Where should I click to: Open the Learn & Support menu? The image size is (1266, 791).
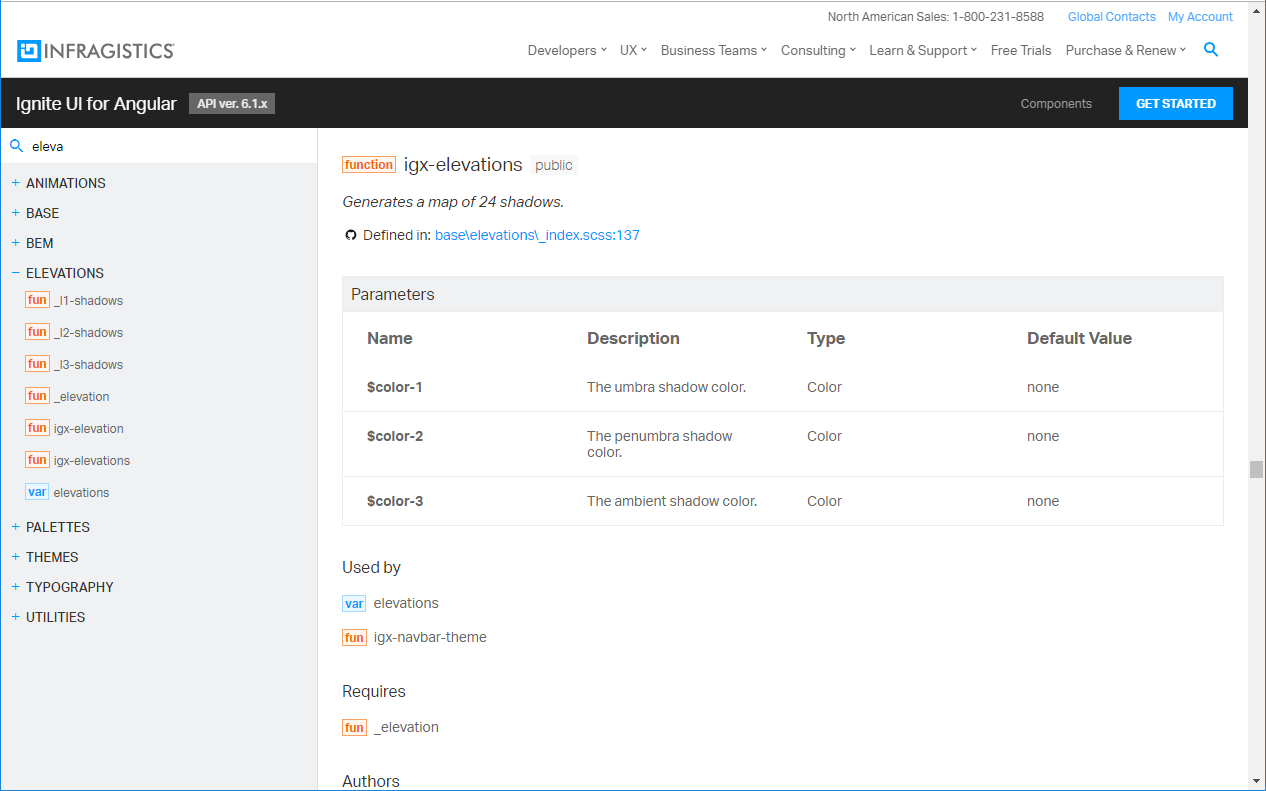(923, 51)
